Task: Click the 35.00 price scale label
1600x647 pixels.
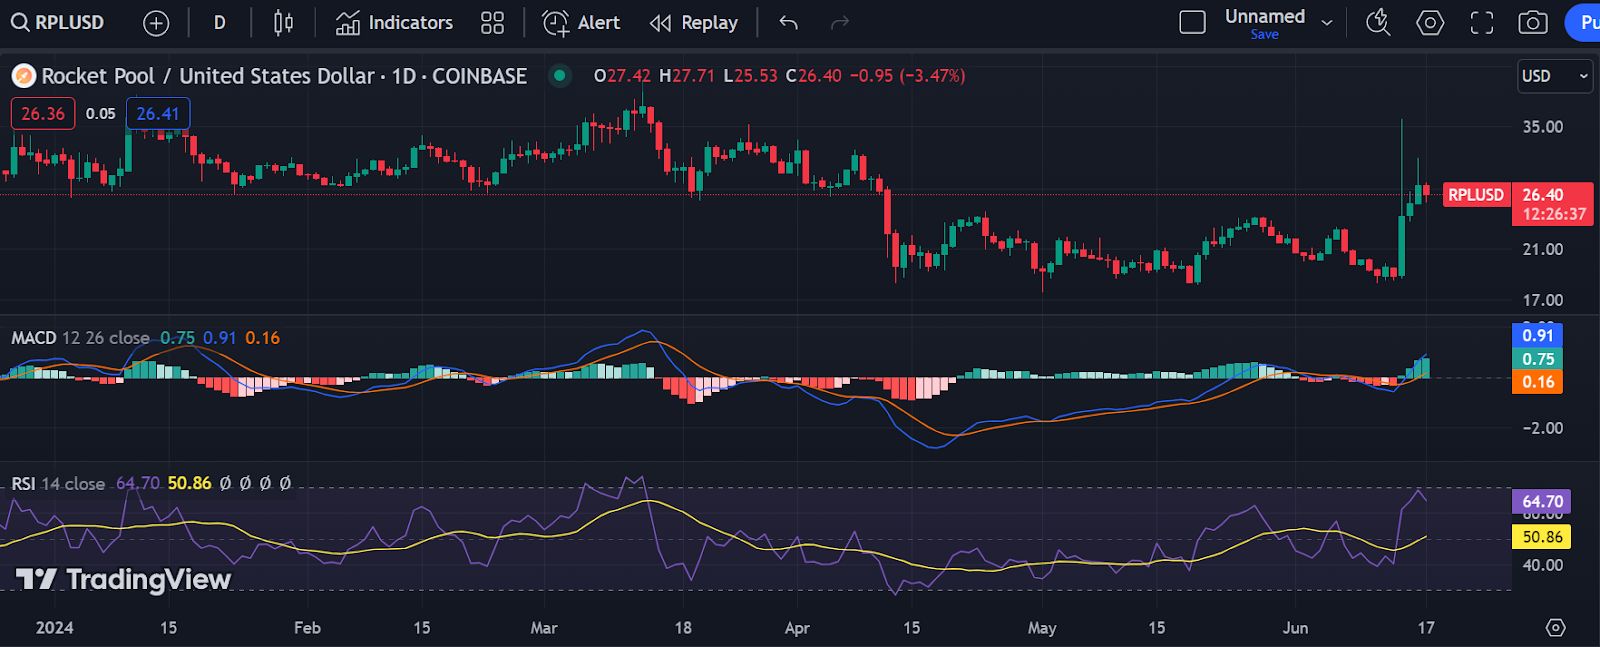Action: pos(1542,127)
